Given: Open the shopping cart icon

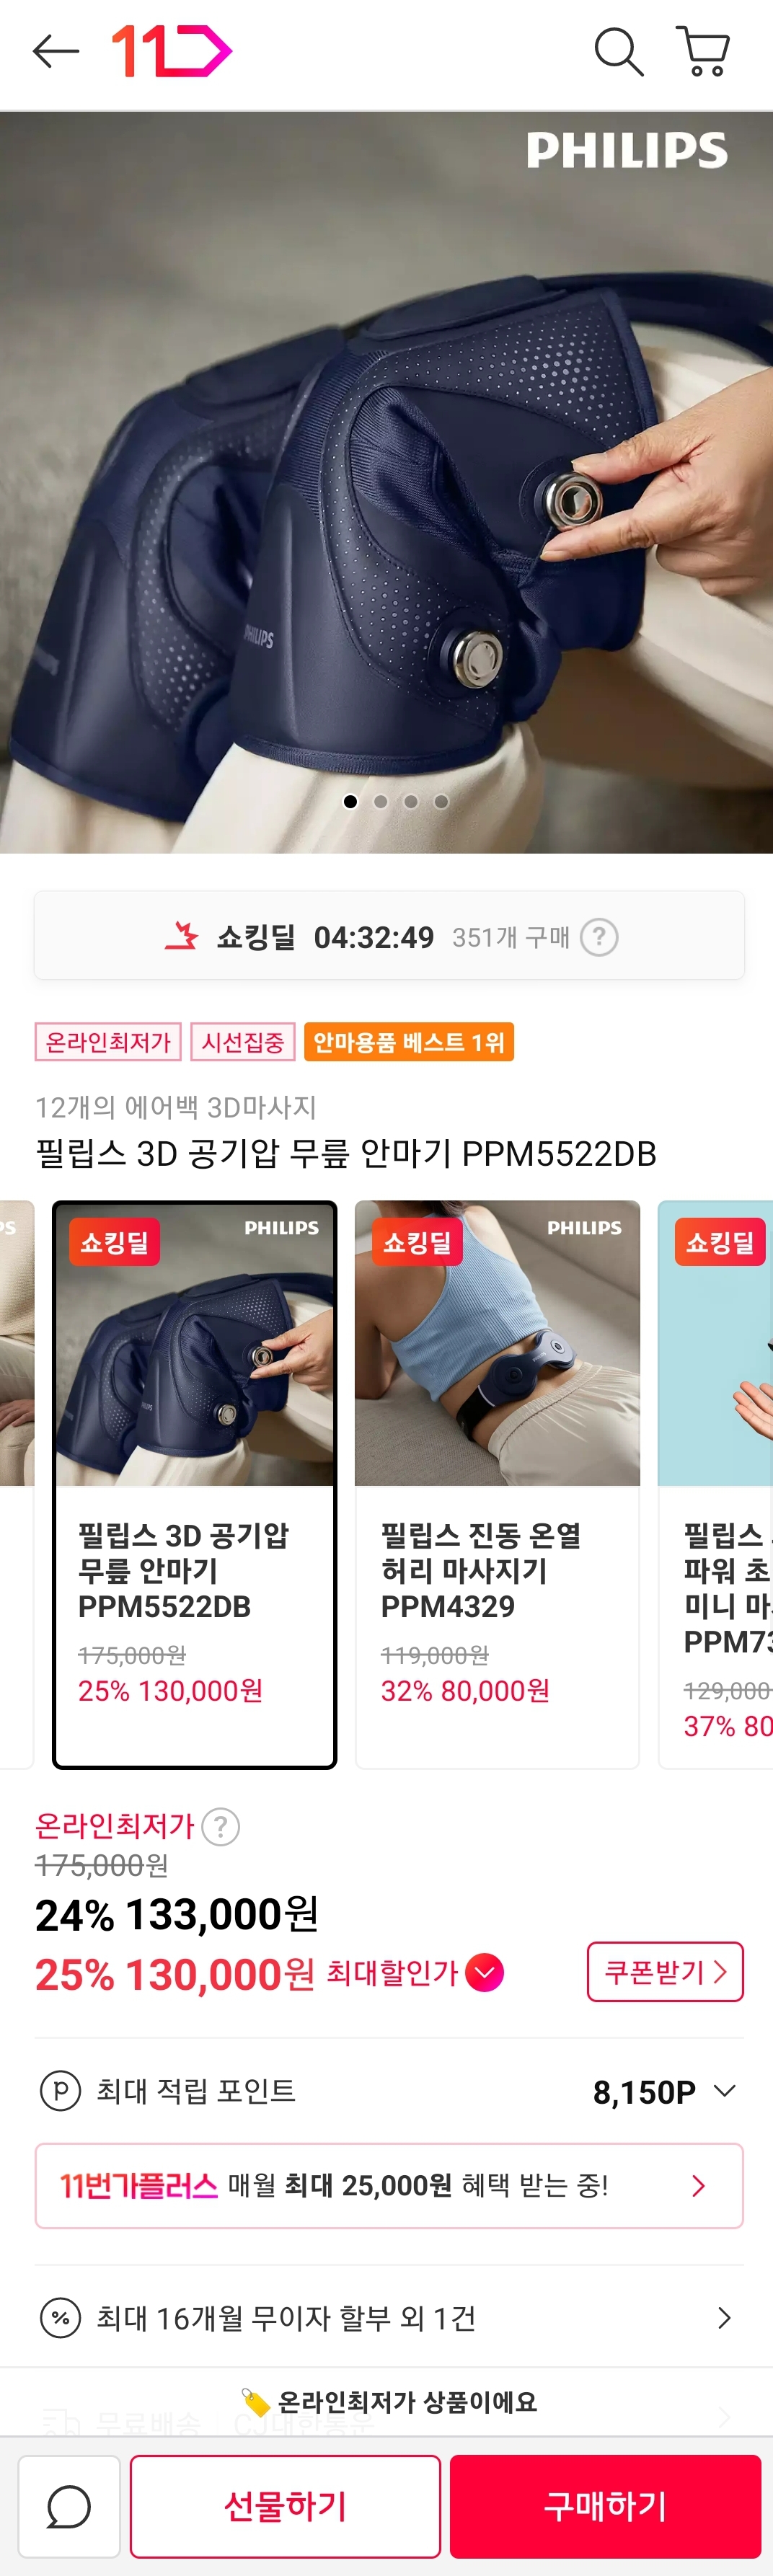Looking at the screenshot, I should click(703, 51).
